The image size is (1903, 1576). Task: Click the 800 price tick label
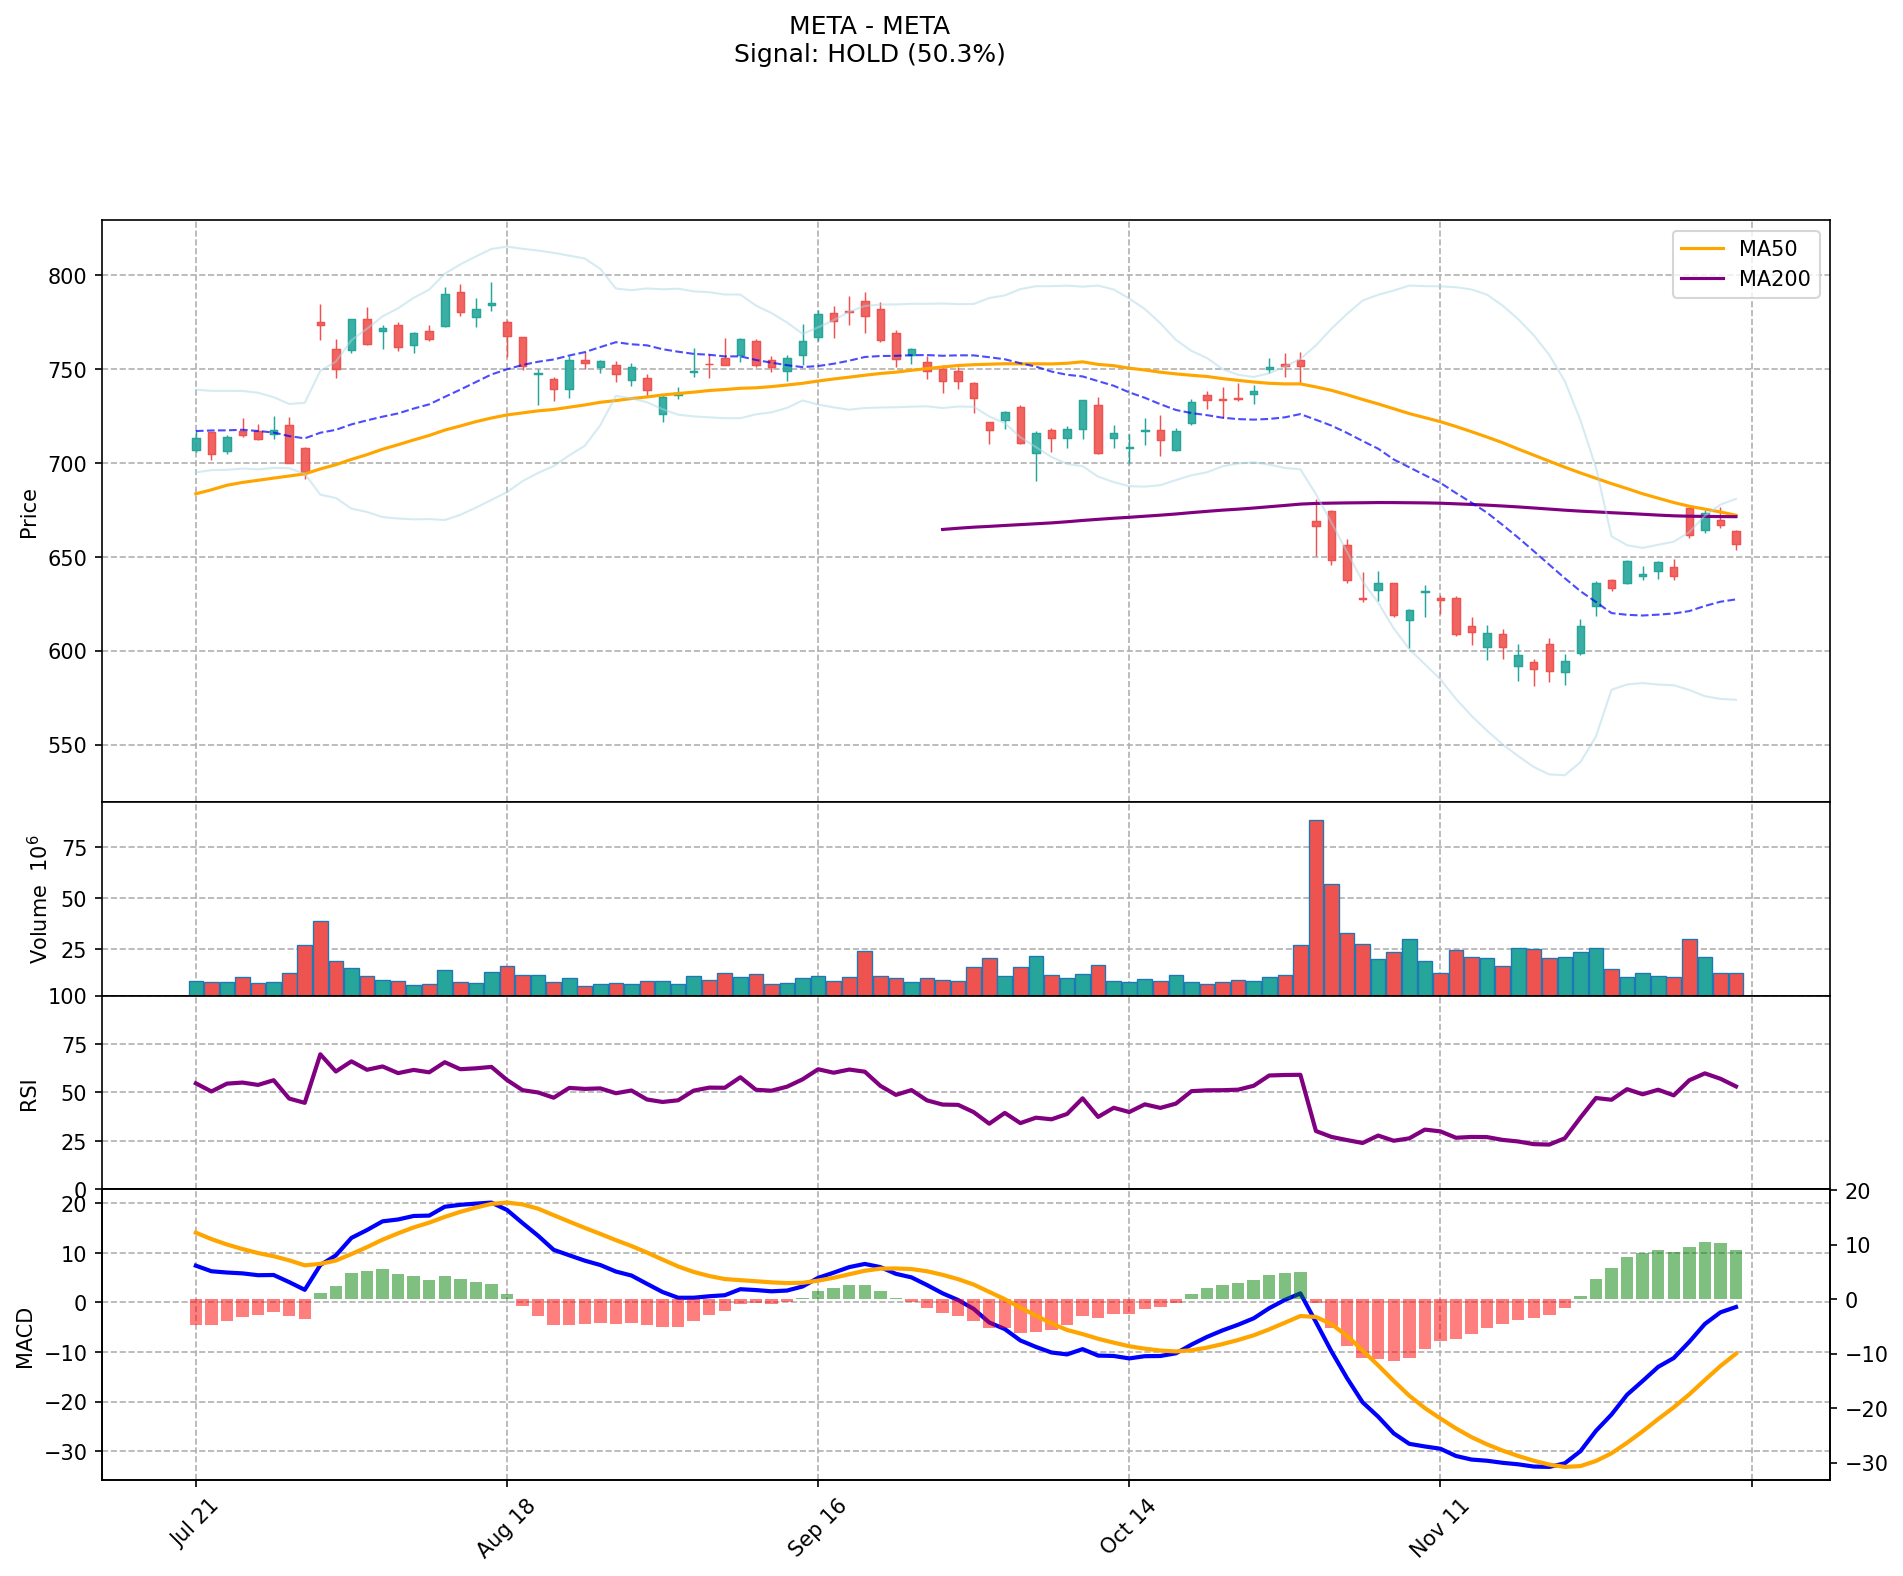click(69, 276)
